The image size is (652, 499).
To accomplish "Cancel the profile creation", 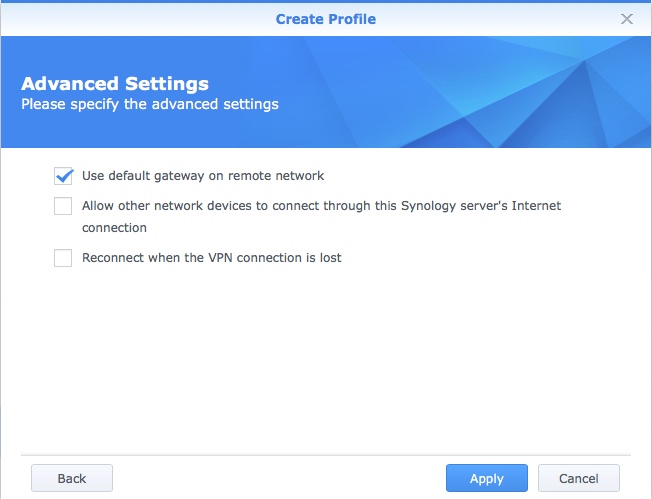I will pyautogui.click(x=578, y=478).
